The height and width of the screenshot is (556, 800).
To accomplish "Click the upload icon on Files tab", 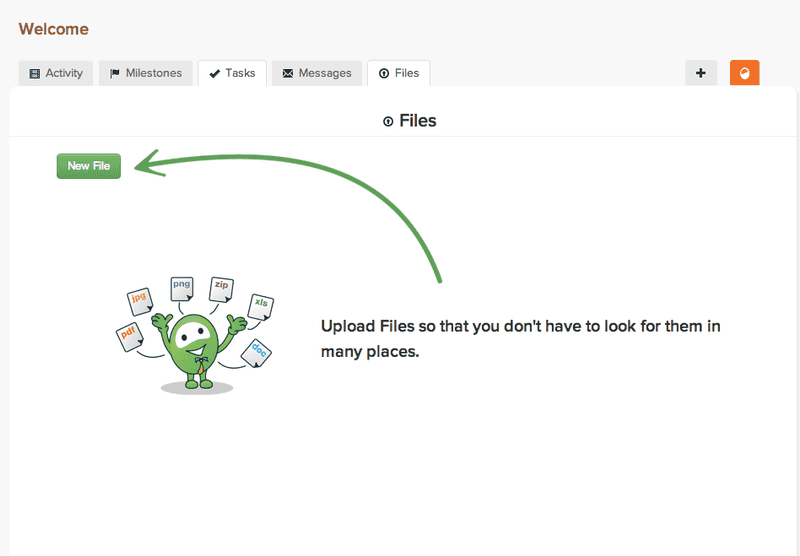I will pyautogui.click(x=384, y=73).
